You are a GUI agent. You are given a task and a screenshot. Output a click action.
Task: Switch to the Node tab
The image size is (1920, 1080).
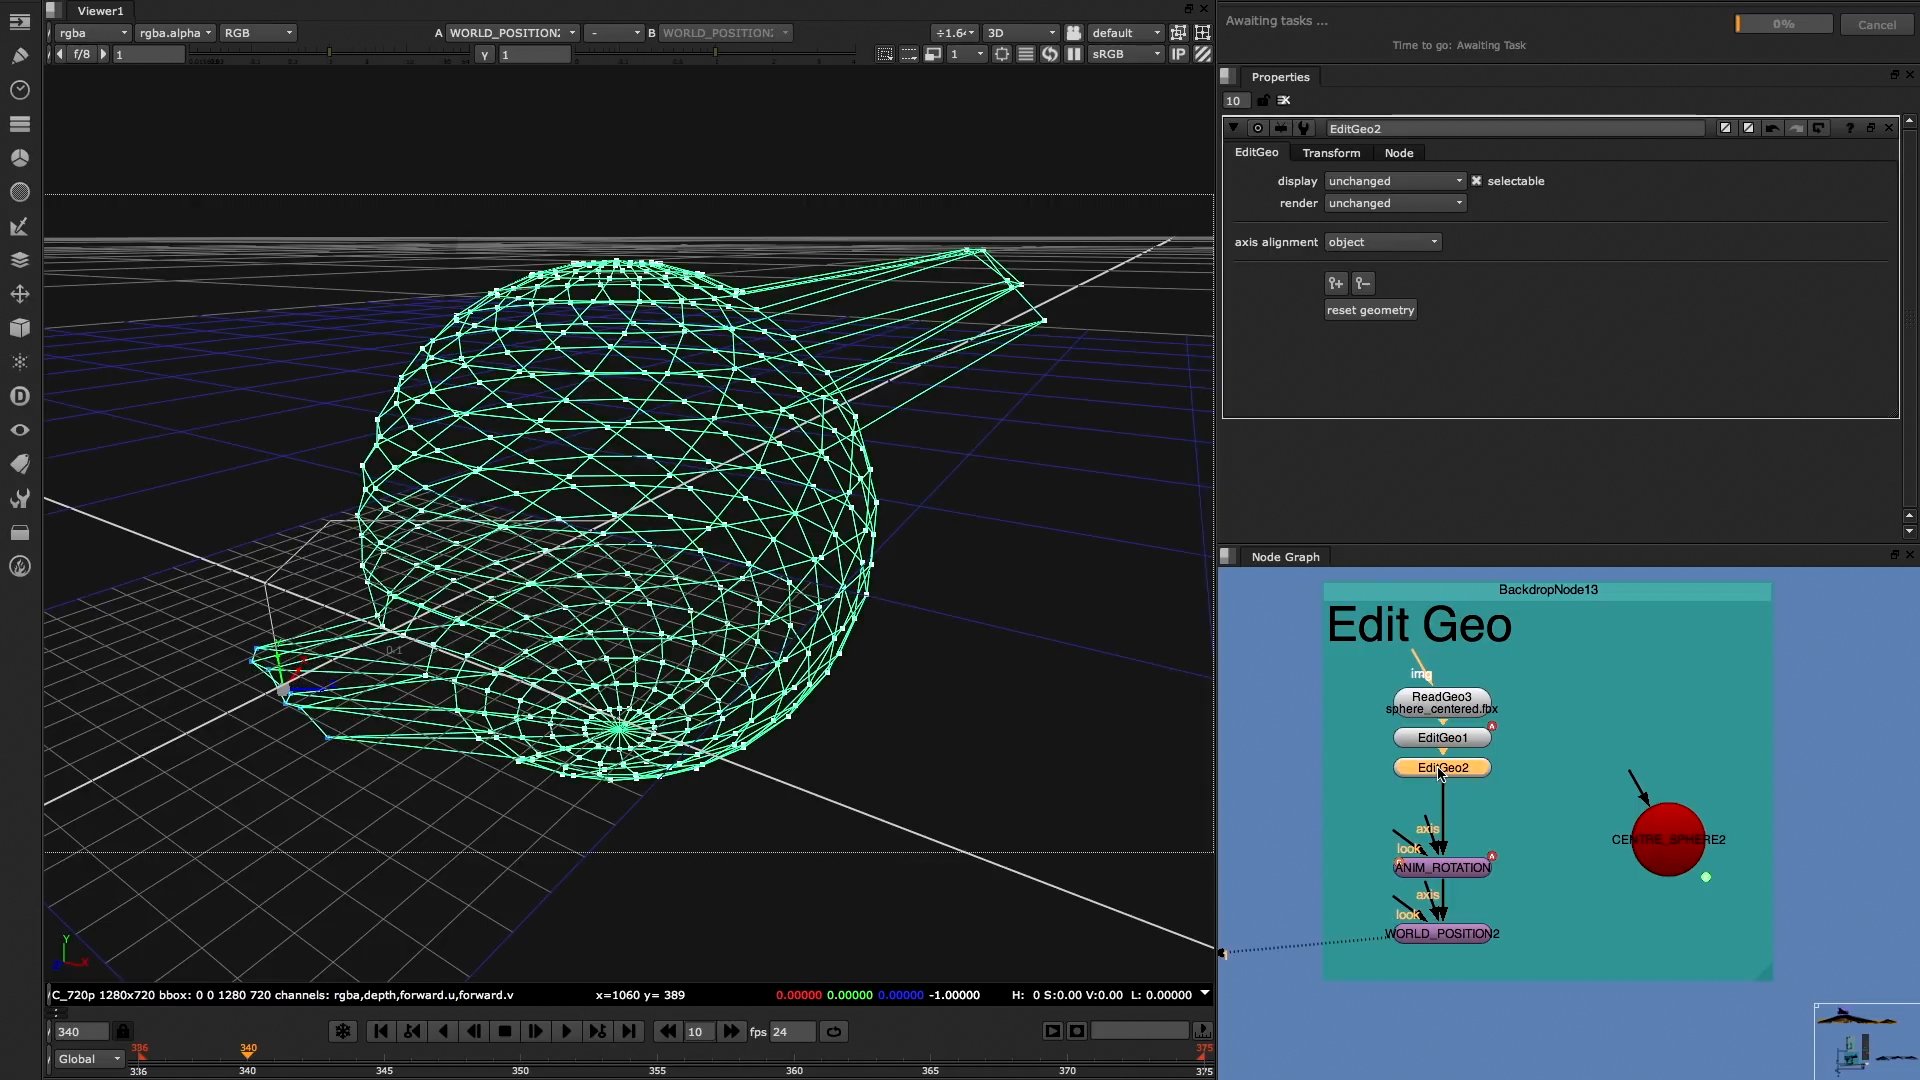pyautogui.click(x=1398, y=153)
